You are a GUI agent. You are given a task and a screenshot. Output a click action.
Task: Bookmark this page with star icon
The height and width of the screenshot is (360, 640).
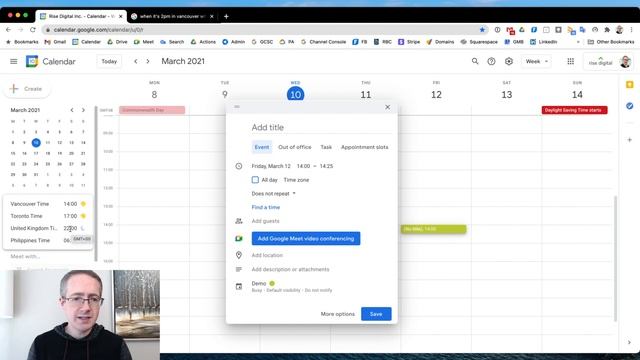(x=482, y=30)
